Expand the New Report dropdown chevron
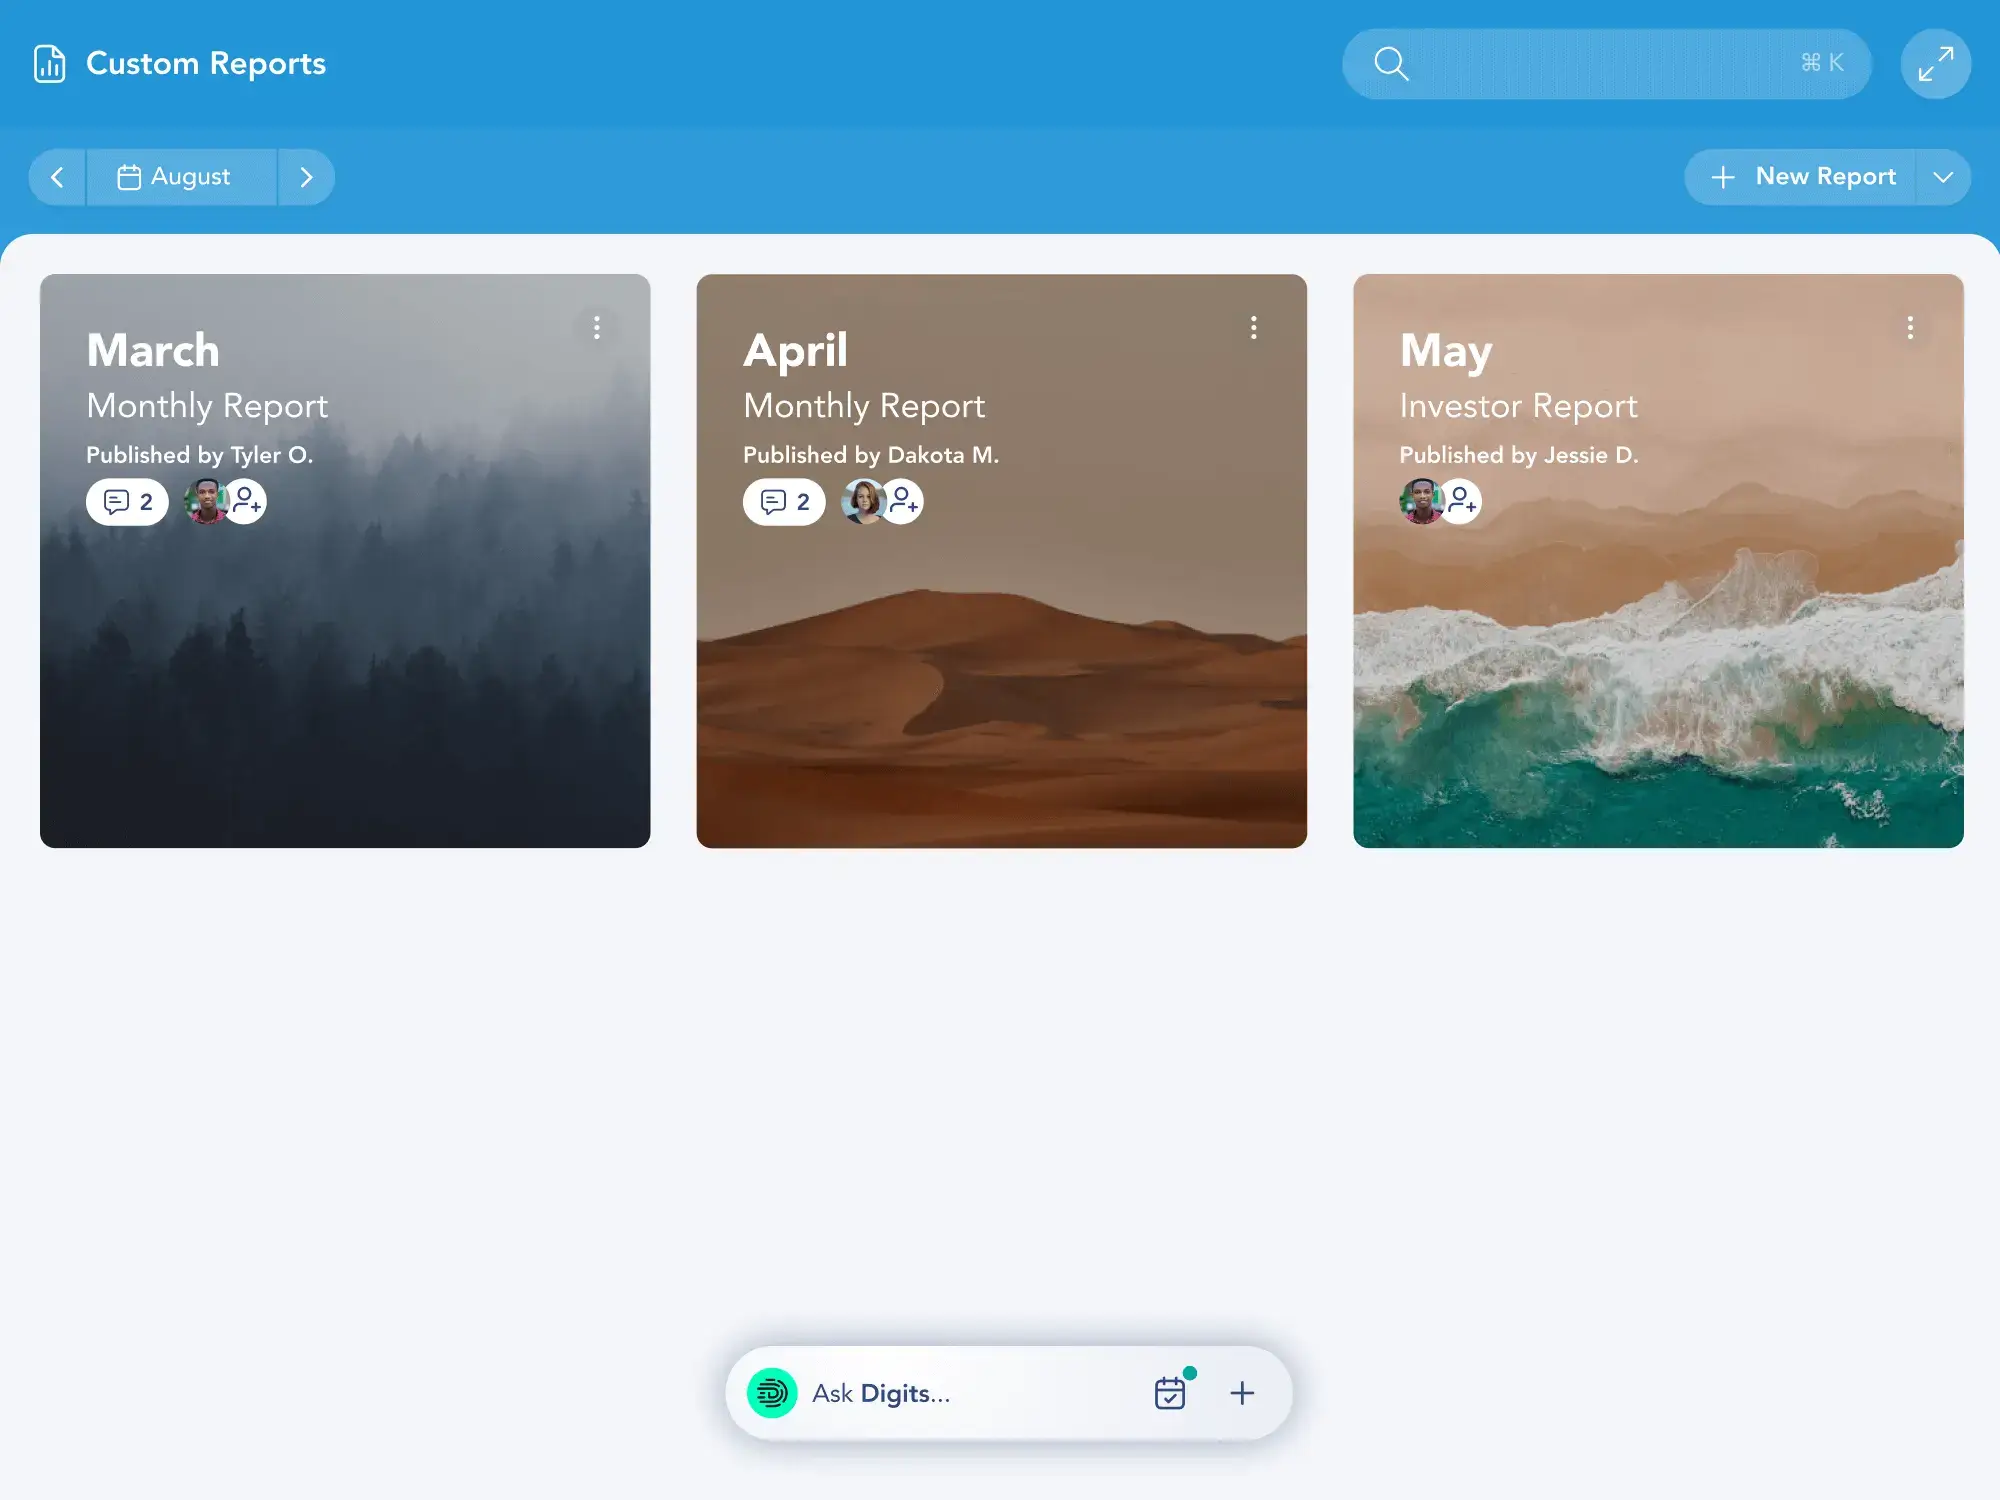Image resolution: width=2000 pixels, height=1500 pixels. 1945,176
